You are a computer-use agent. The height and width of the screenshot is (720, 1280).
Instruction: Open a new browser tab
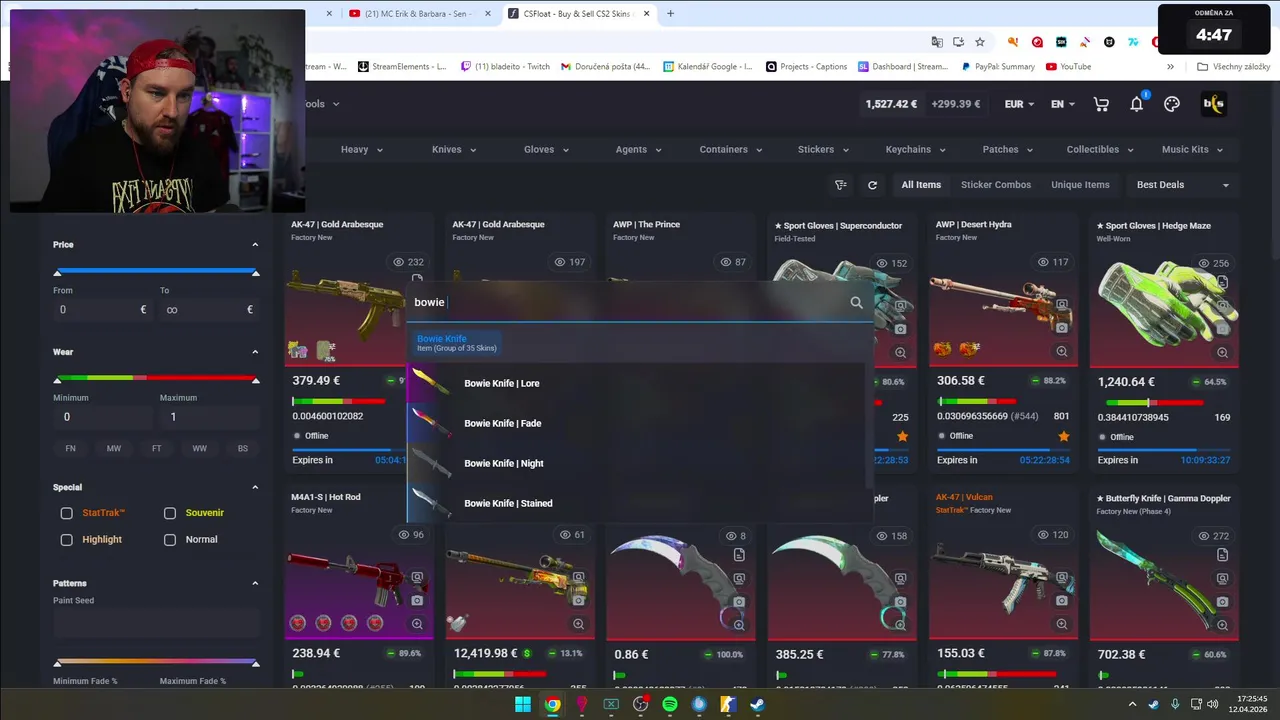(670, 14)
